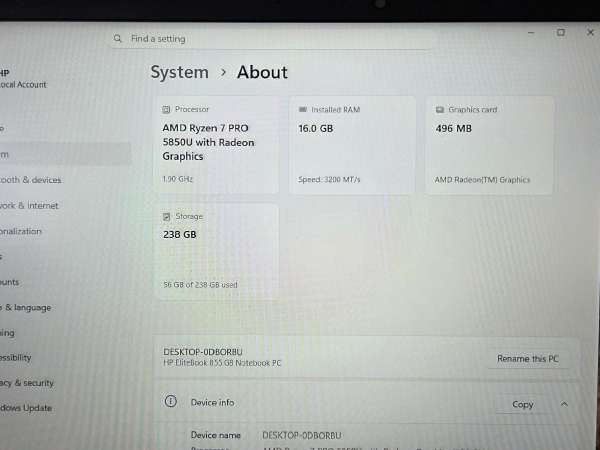Open Network & internet settings

click(29, 205)
